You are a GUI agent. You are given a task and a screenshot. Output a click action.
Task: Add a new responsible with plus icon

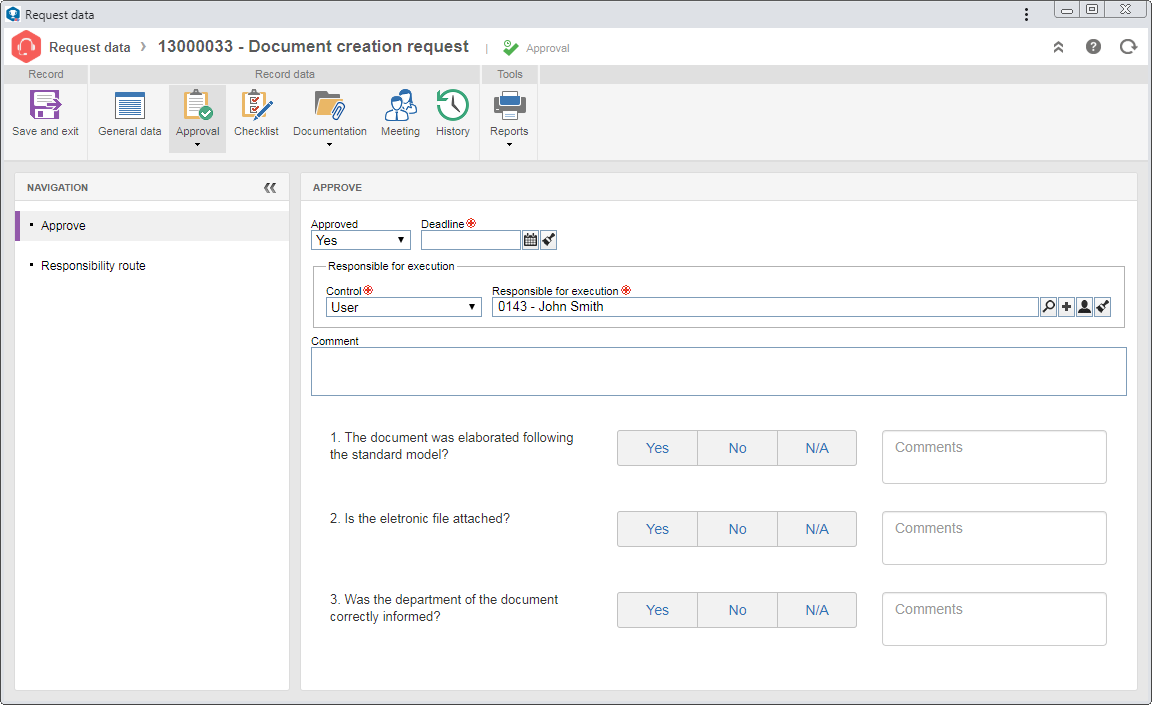pos(1067,307)
